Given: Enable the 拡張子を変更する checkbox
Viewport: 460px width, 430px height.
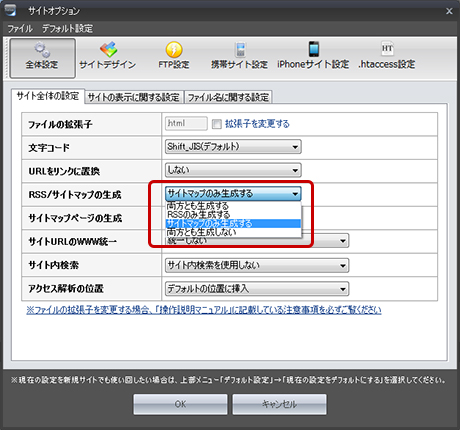Looking at the screenshot, I should pyautogui.click(x=217, y=124).
